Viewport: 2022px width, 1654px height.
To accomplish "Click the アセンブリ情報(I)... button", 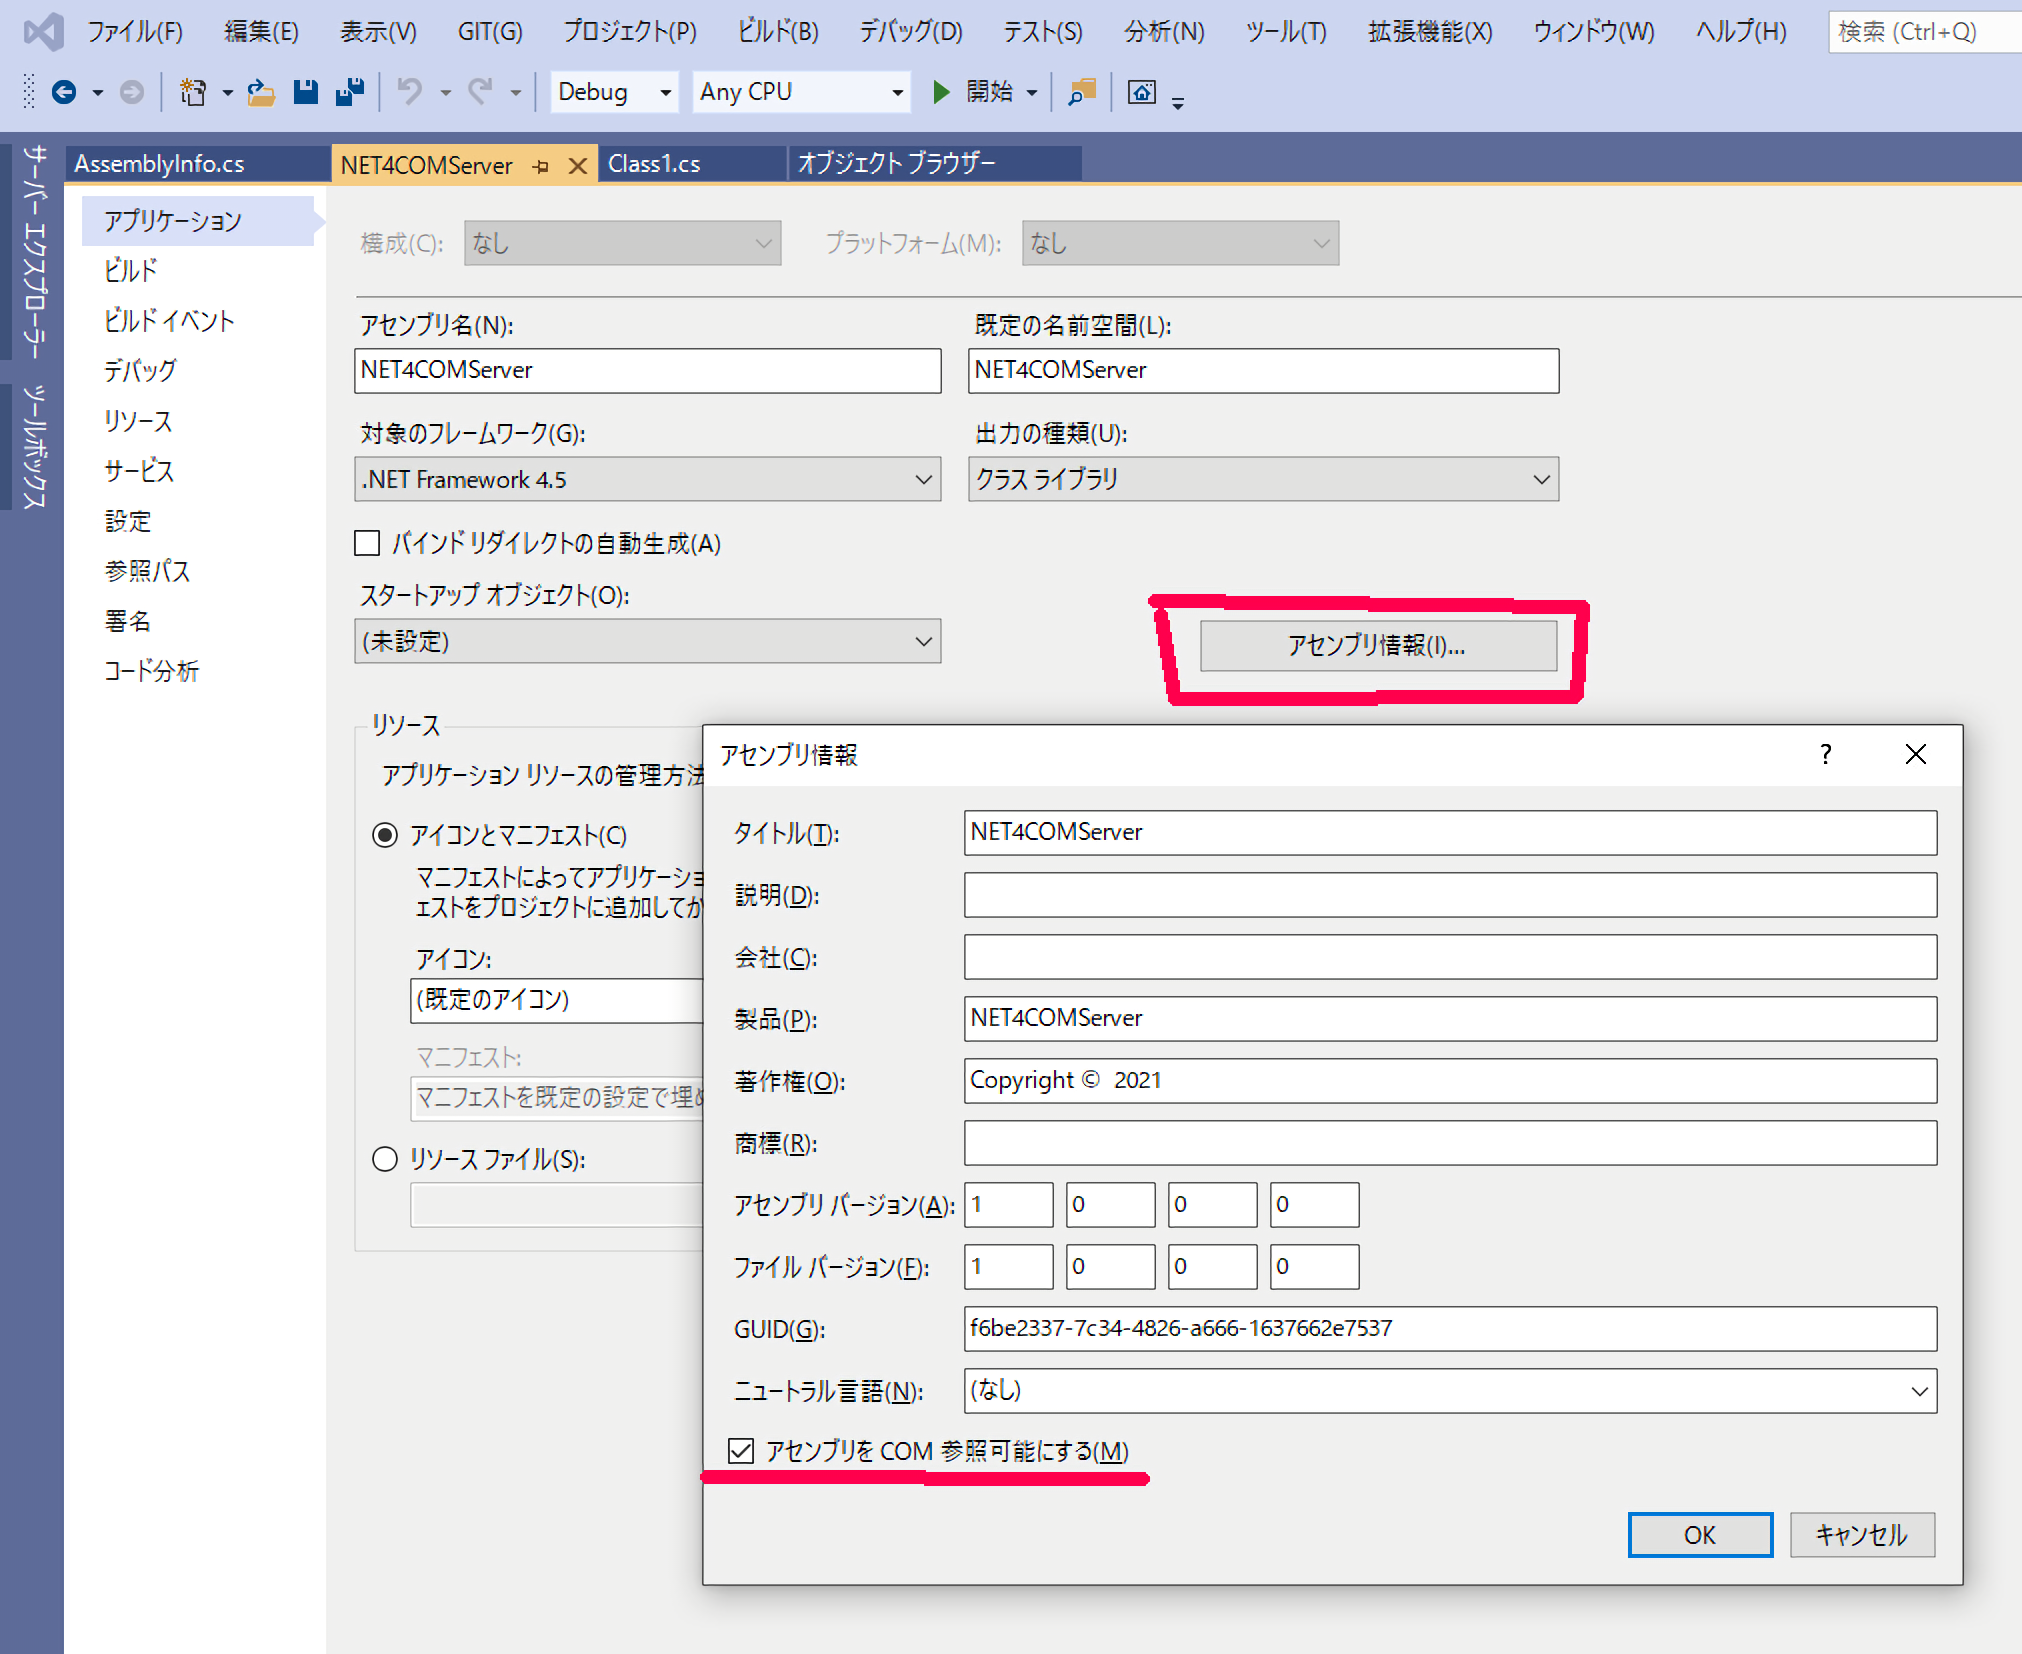I will 1377,645.
